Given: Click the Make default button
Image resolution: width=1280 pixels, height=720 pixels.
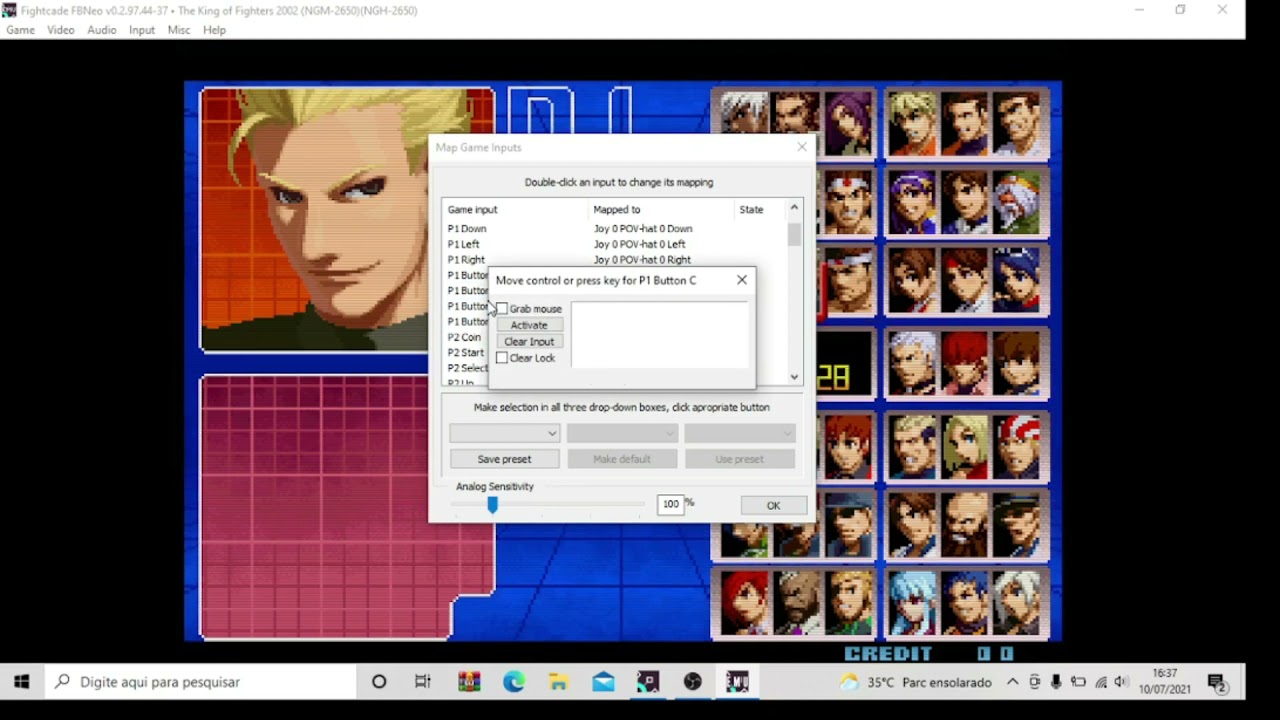Looking at the screenshot, I should pyautogui.click(x=622, y=459).
